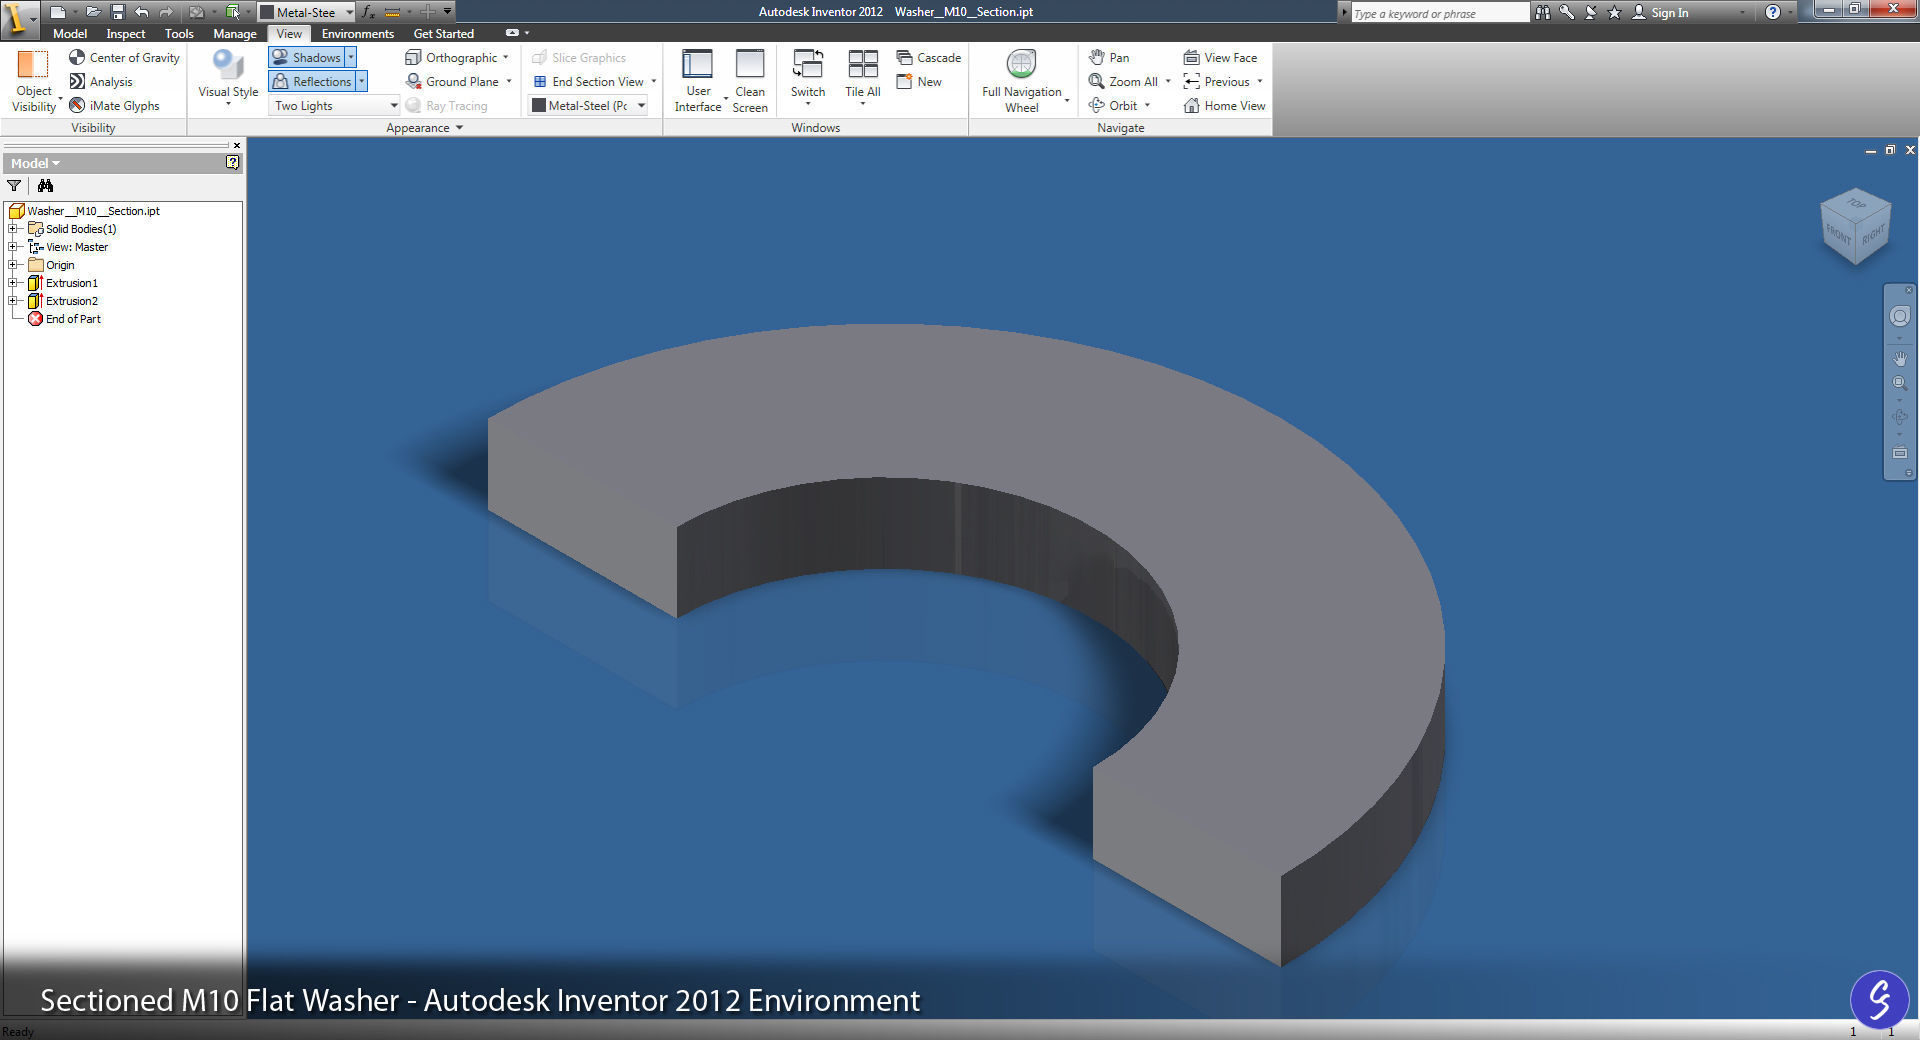Select Washer__M10__Section.ipt in the browser
This screenshot has width=1920, height=1040.
[x=84, y=211]
